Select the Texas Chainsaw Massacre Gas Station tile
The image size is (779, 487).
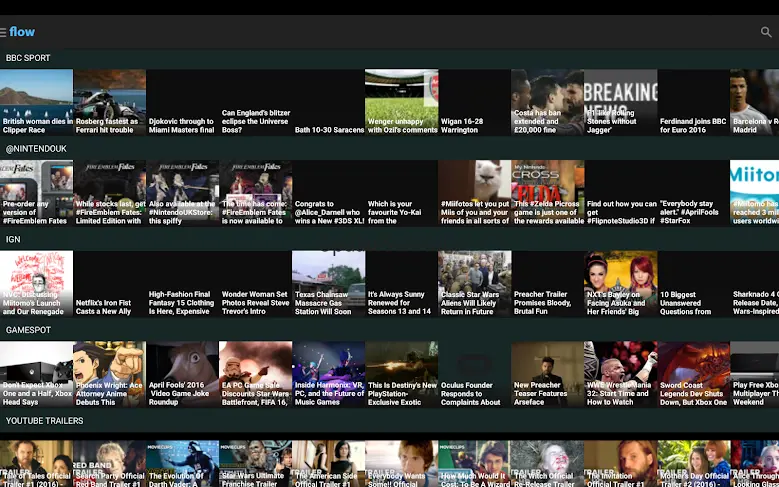pyautogui.click(x=328, y=284)
